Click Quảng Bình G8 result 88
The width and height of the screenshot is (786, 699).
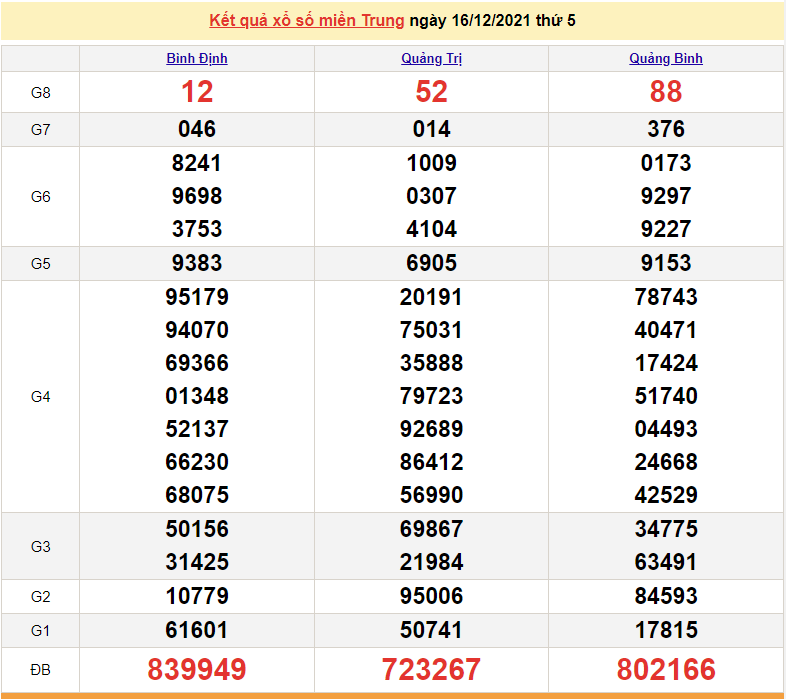(666, 92)
